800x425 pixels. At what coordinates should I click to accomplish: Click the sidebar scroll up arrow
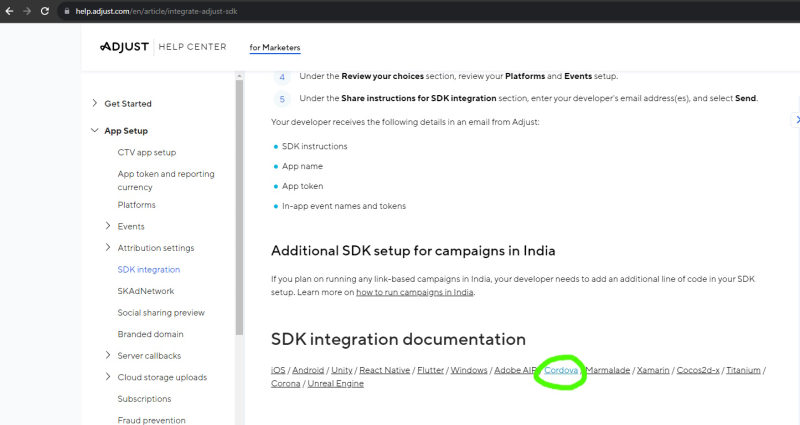(239, 76)
